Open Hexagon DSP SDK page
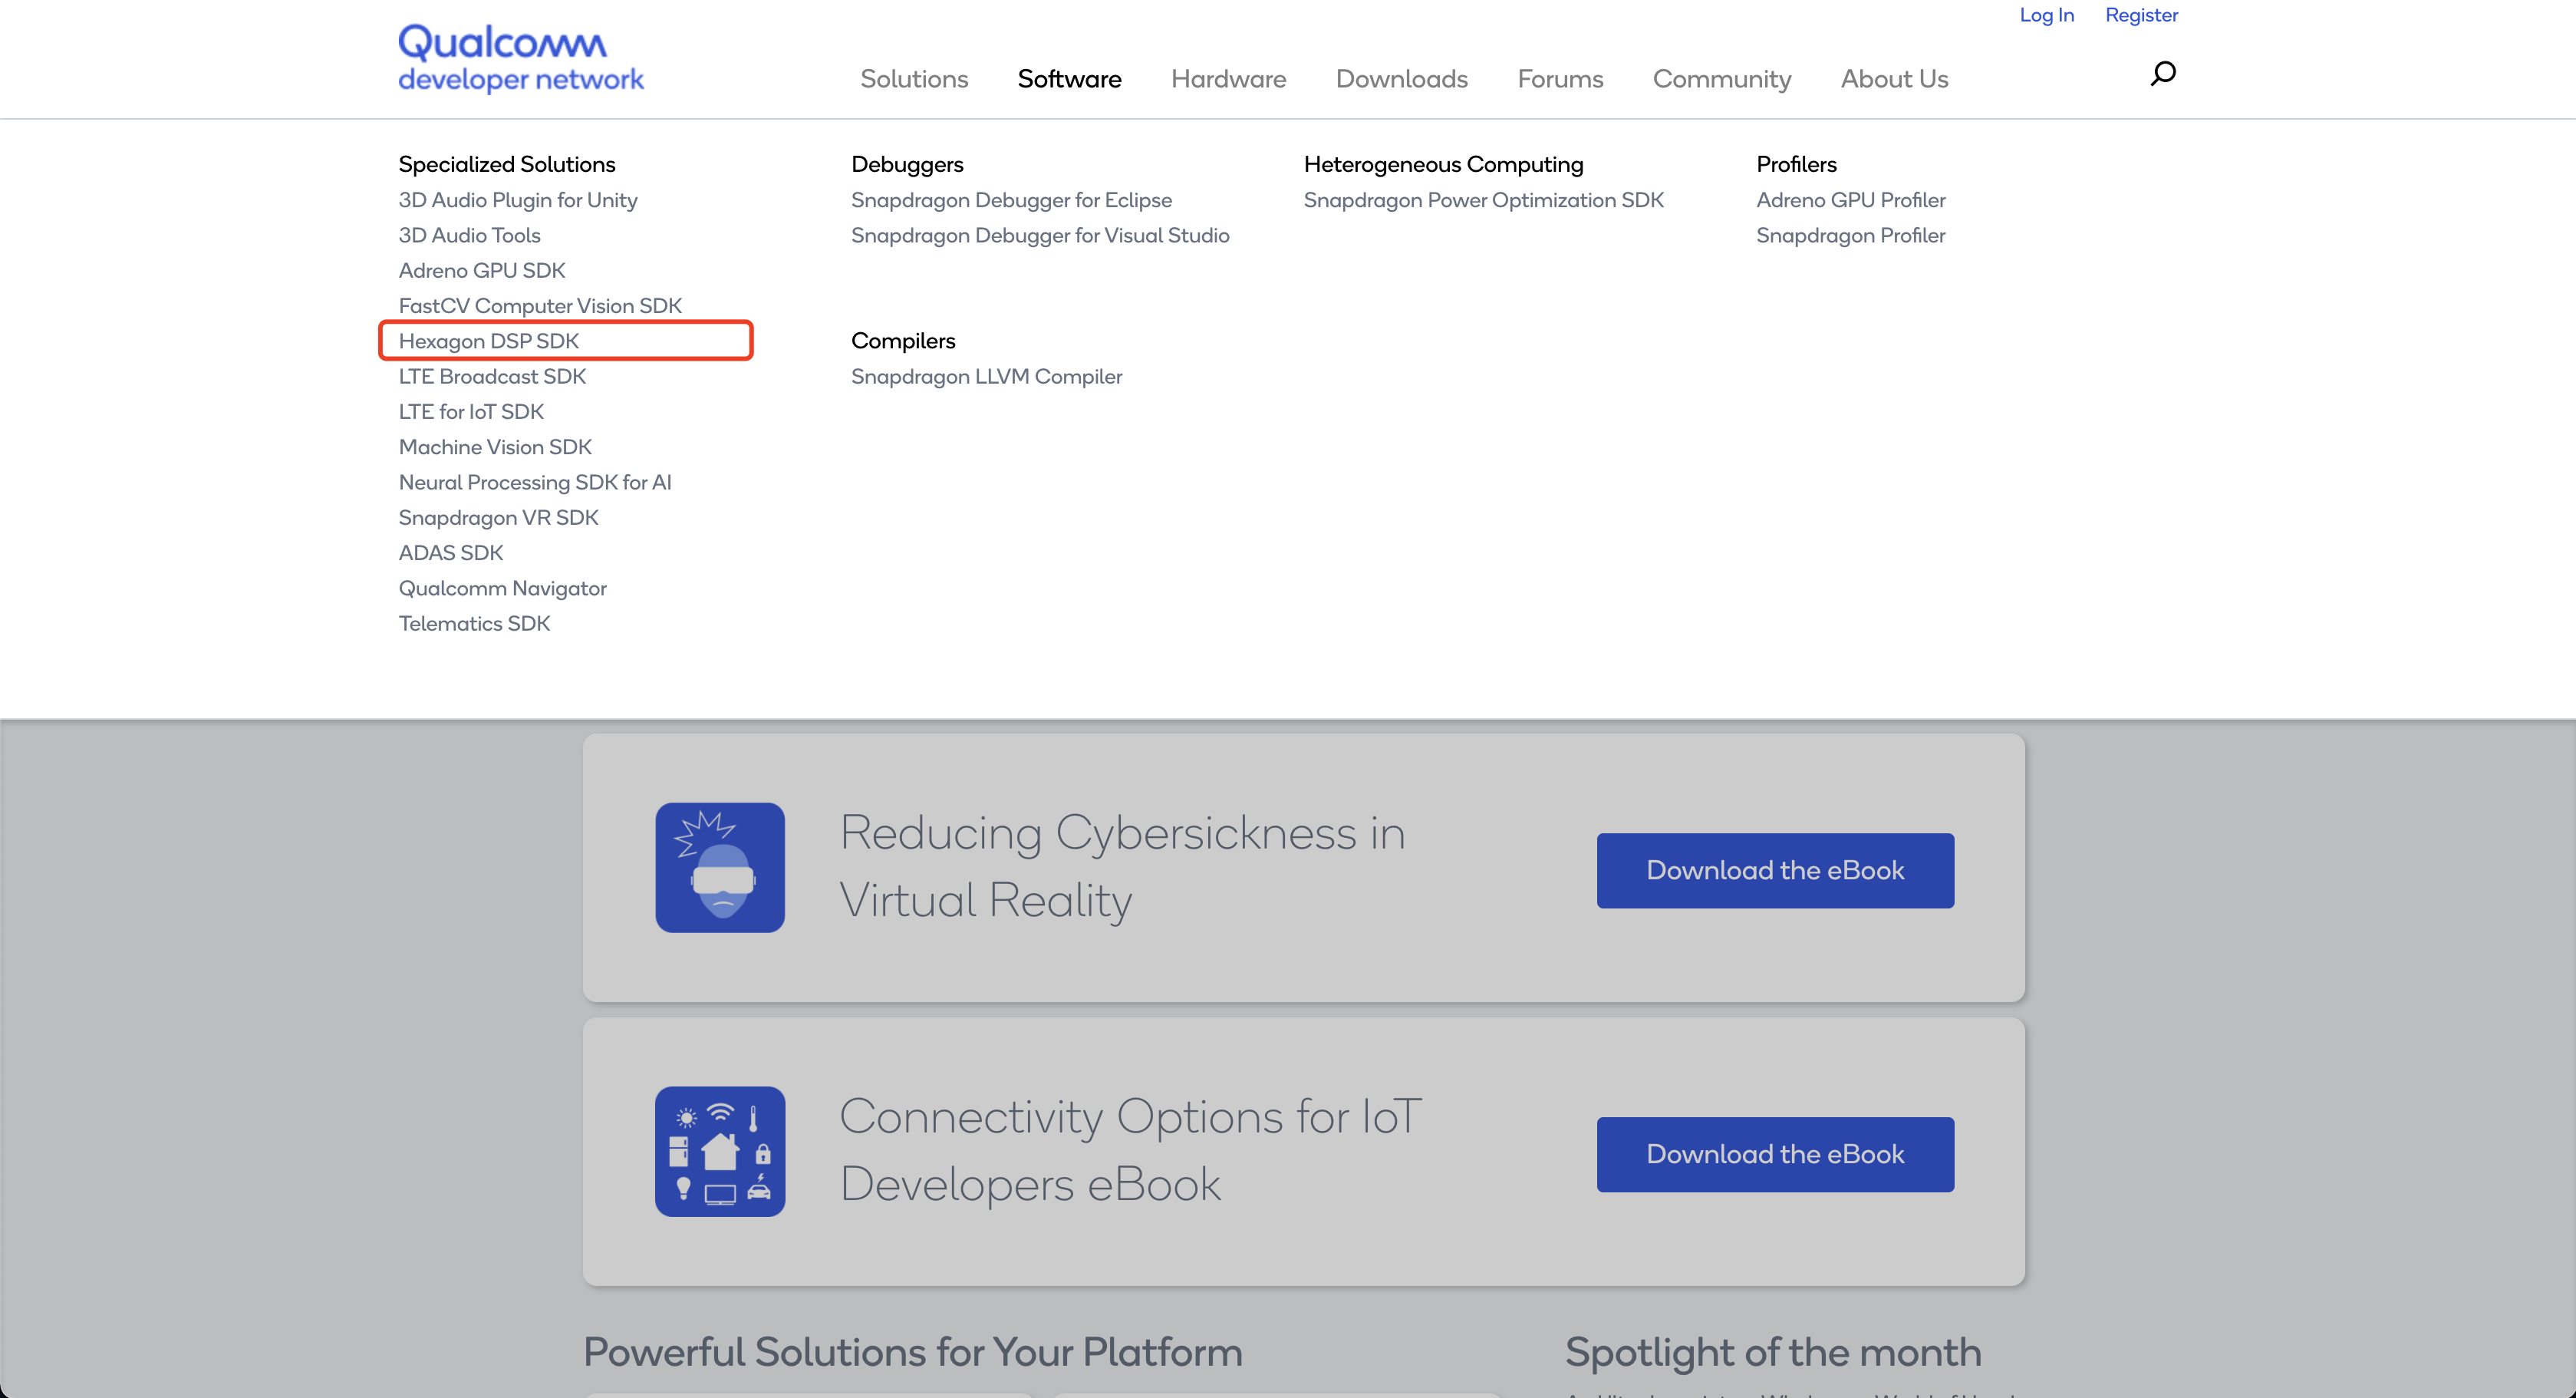The image size is (2576, 1398). (x=489, y=341)
